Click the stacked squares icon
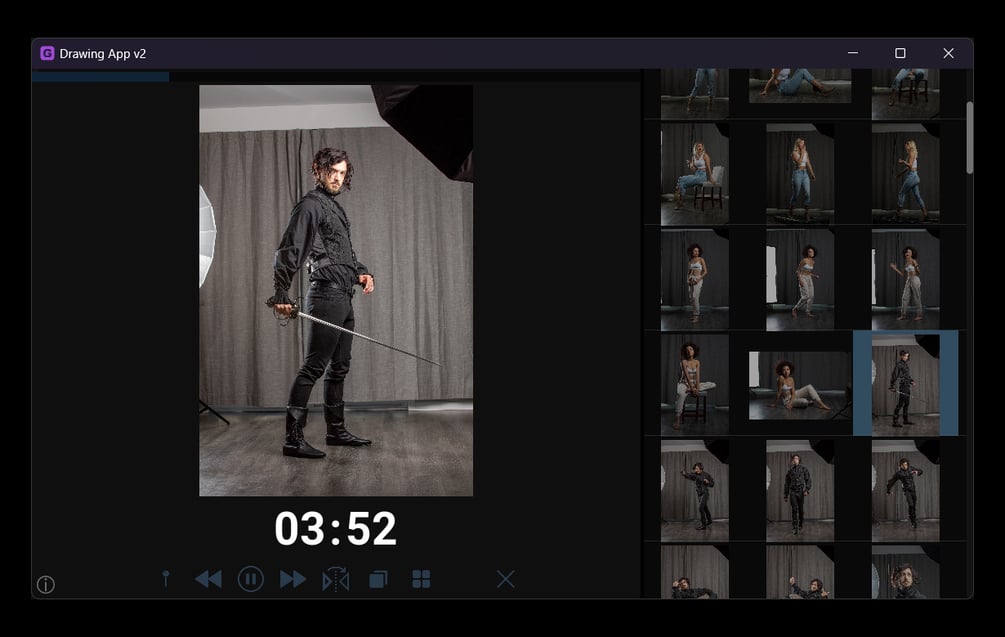Screen dimensions: 1005x637 [x=378, y=579]
